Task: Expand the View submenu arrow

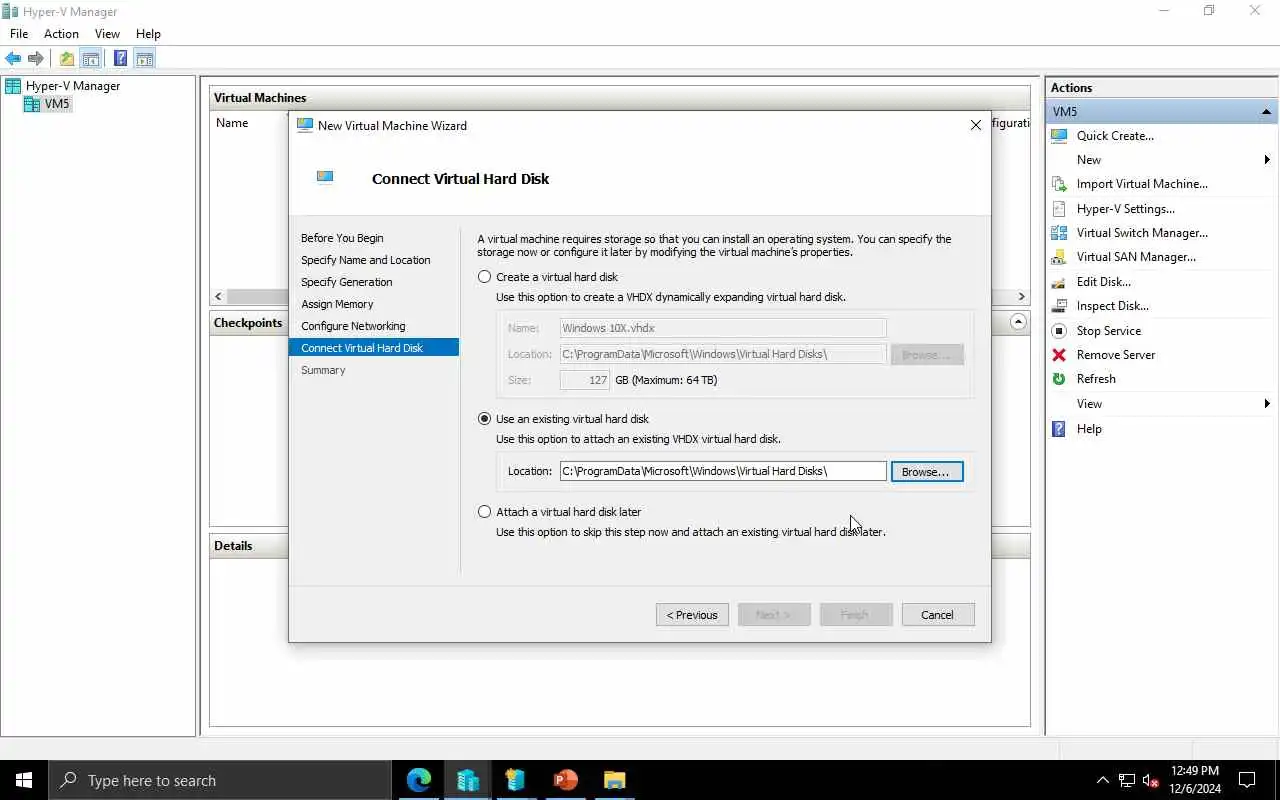Action: pyautogui.click(x=1267, y=404)
